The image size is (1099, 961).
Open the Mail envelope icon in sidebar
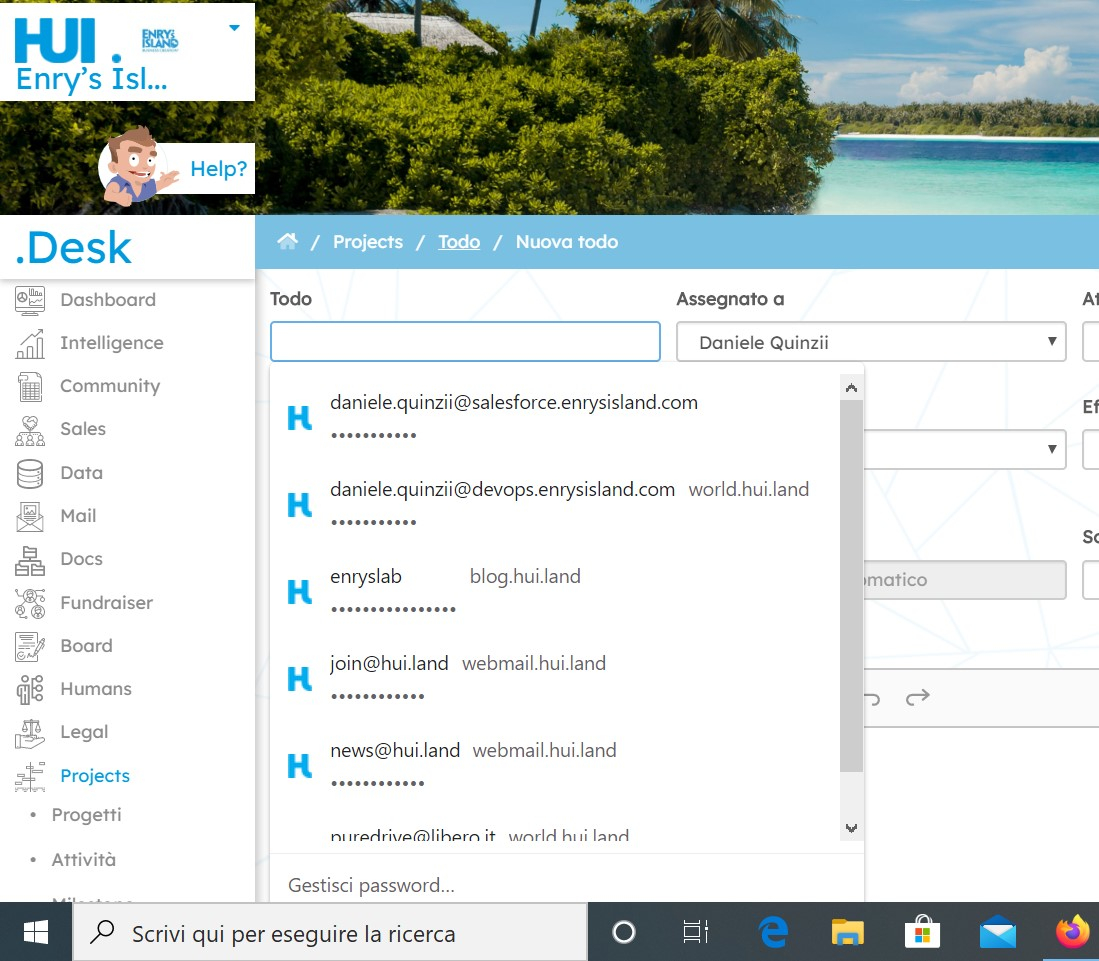click(x=30, y=516)
